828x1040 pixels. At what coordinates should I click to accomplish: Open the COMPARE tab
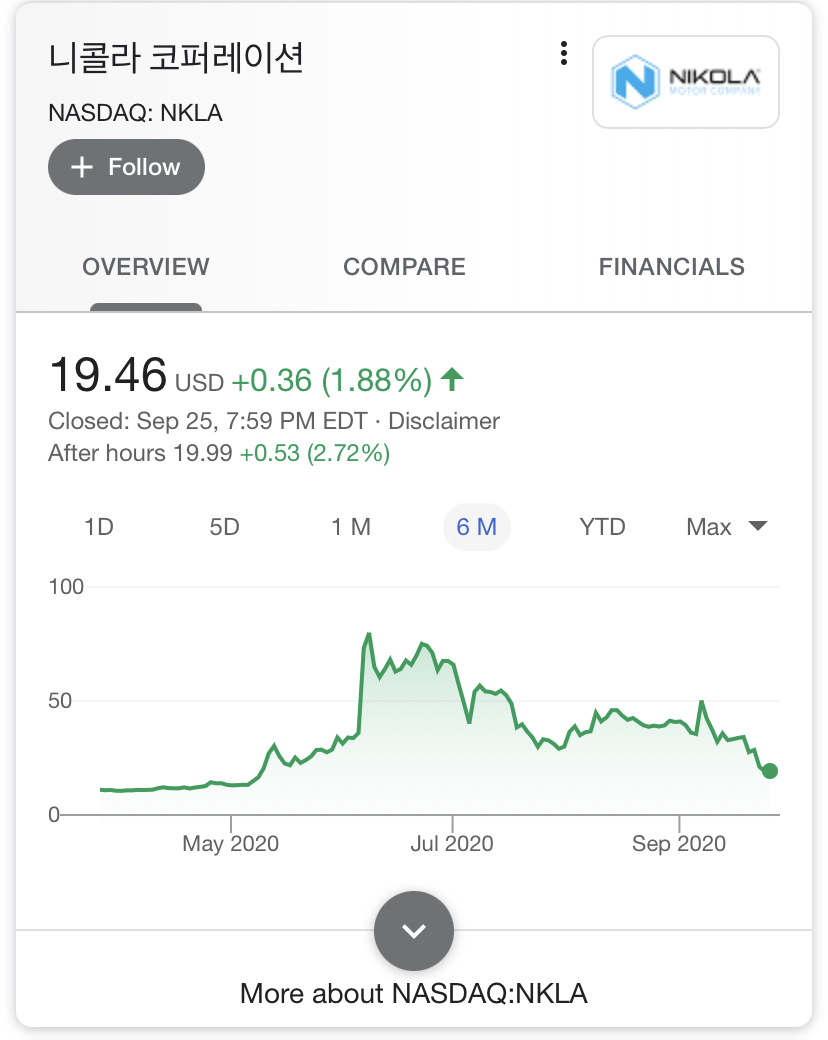click(404, 267)
